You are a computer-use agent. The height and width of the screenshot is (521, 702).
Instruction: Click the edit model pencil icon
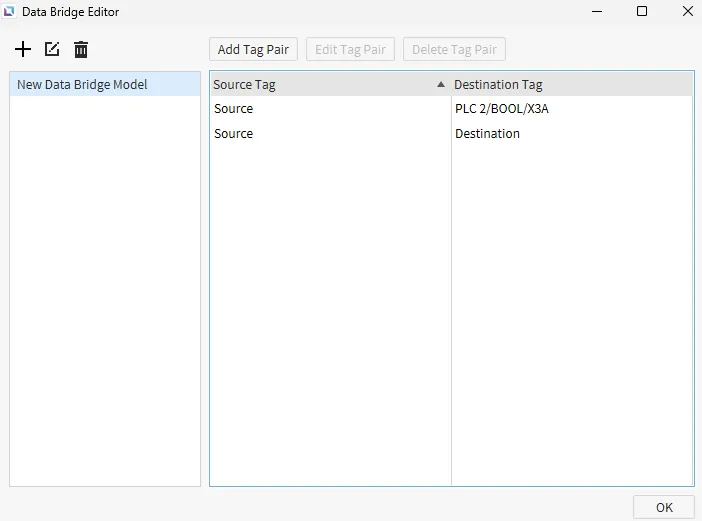tap(52, 49)
